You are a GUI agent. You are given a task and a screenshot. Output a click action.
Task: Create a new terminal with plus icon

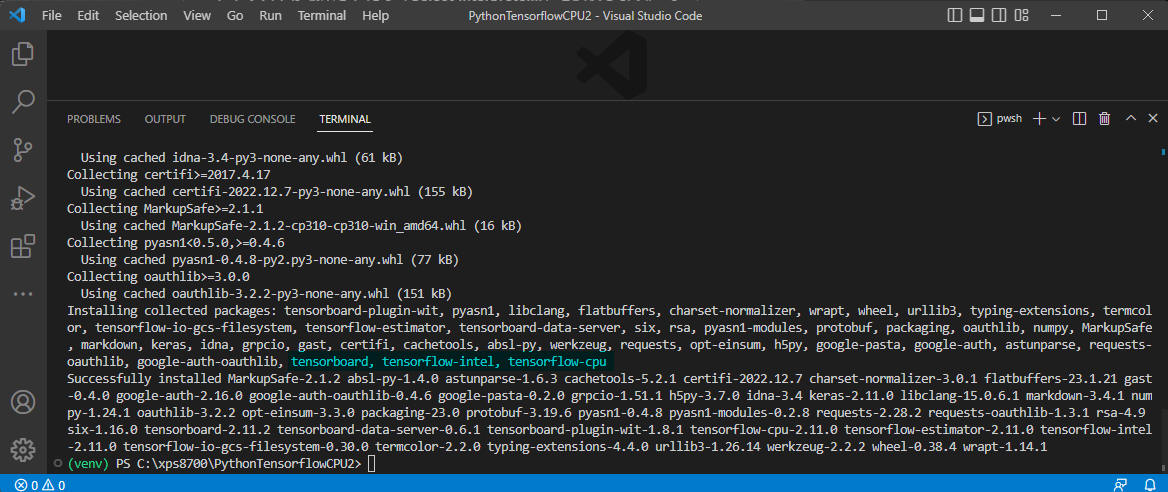pyautogui.click(x=1039, y=119)
